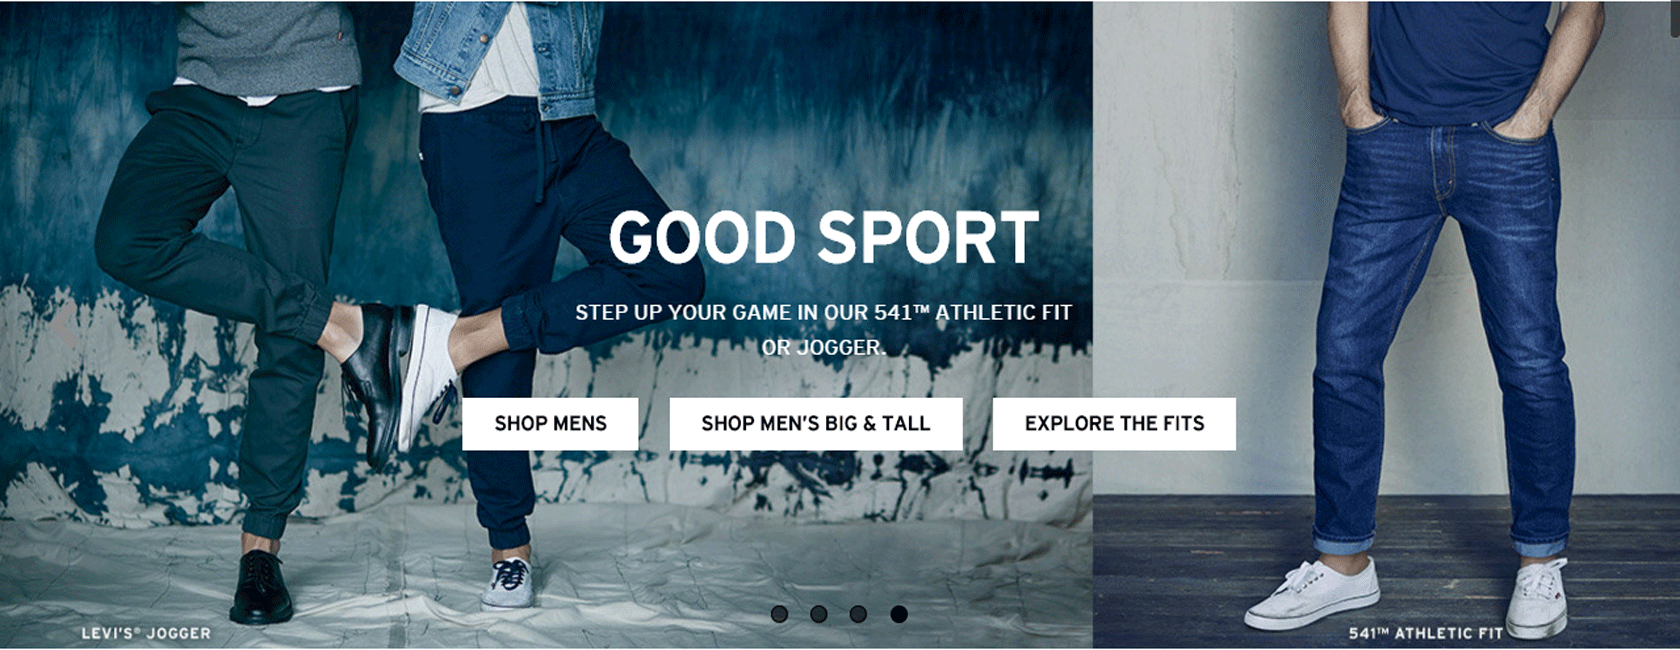Open the 541 ATHLETIC FIT caption
The width and height of the screenshot is (1680, 650).
click(1425, 633)
